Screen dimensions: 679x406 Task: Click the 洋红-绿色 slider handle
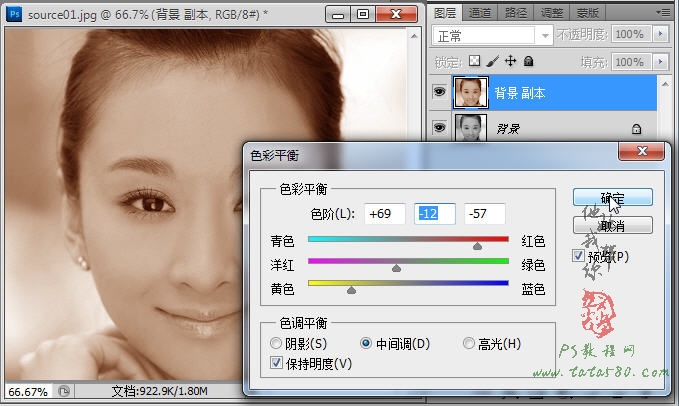(396, 268)
